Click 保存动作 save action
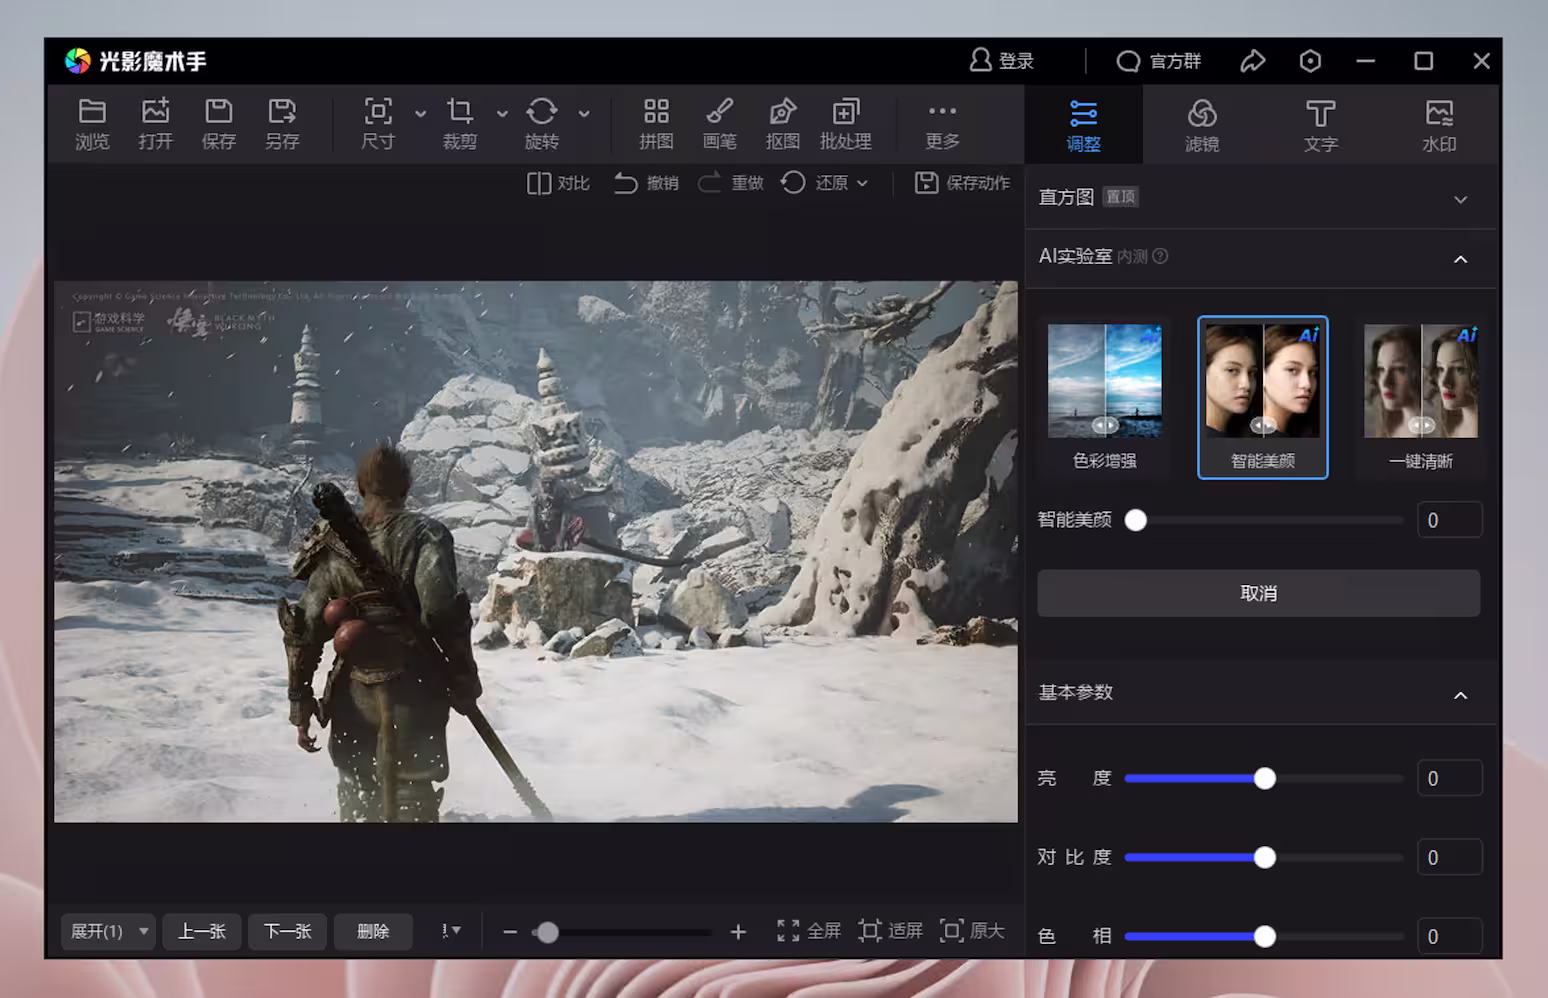Screen dimensions: 1548x998 [x=962, y=183]
